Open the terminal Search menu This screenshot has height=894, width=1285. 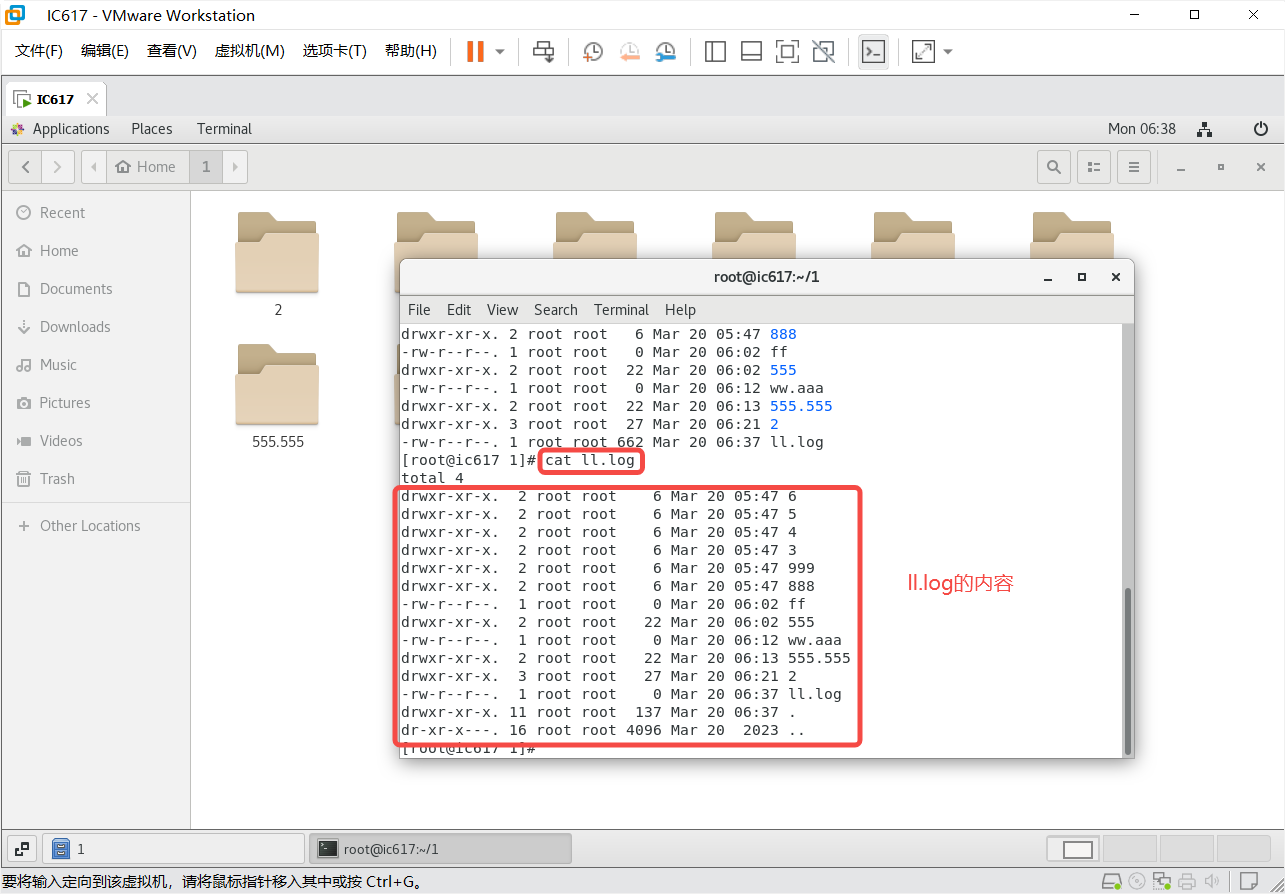556,310
